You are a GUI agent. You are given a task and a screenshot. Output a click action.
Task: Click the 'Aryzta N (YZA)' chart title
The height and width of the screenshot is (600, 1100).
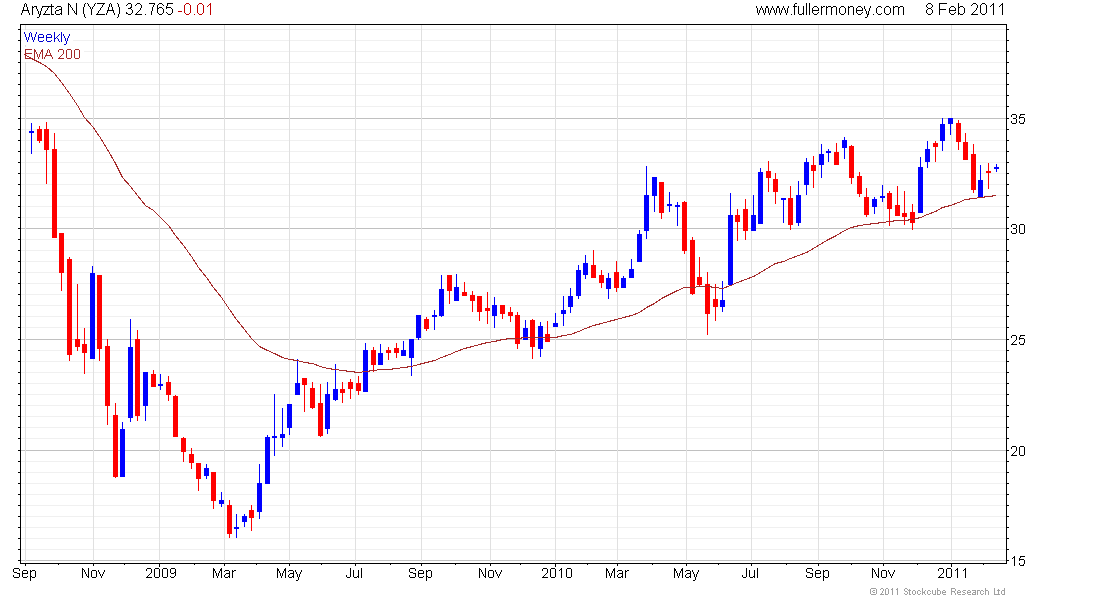tap(71, 10)
